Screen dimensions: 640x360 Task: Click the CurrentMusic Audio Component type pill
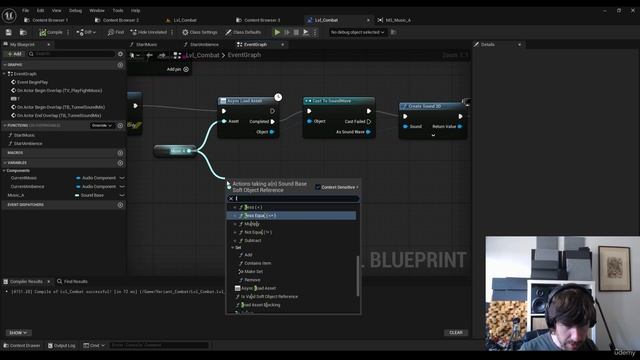click(96, 178)
